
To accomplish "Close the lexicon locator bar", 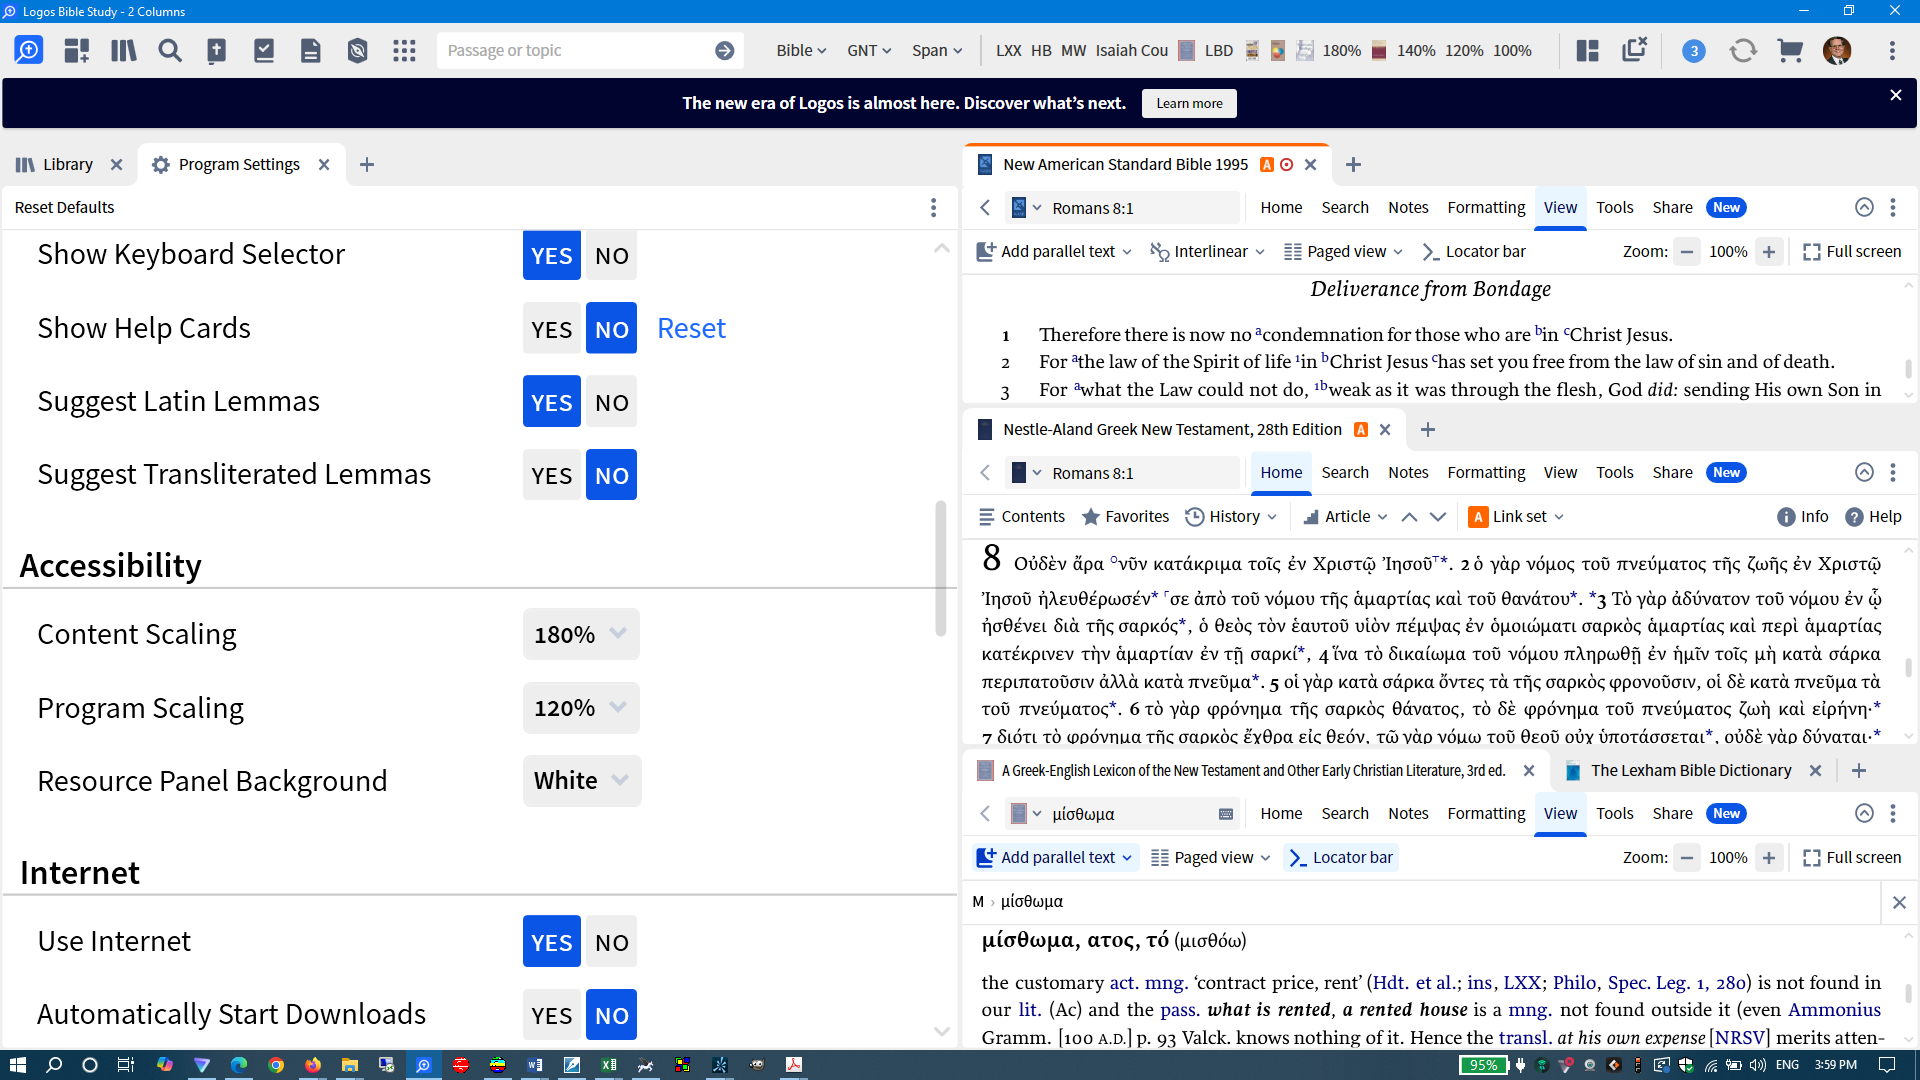I will point(1899,902).
